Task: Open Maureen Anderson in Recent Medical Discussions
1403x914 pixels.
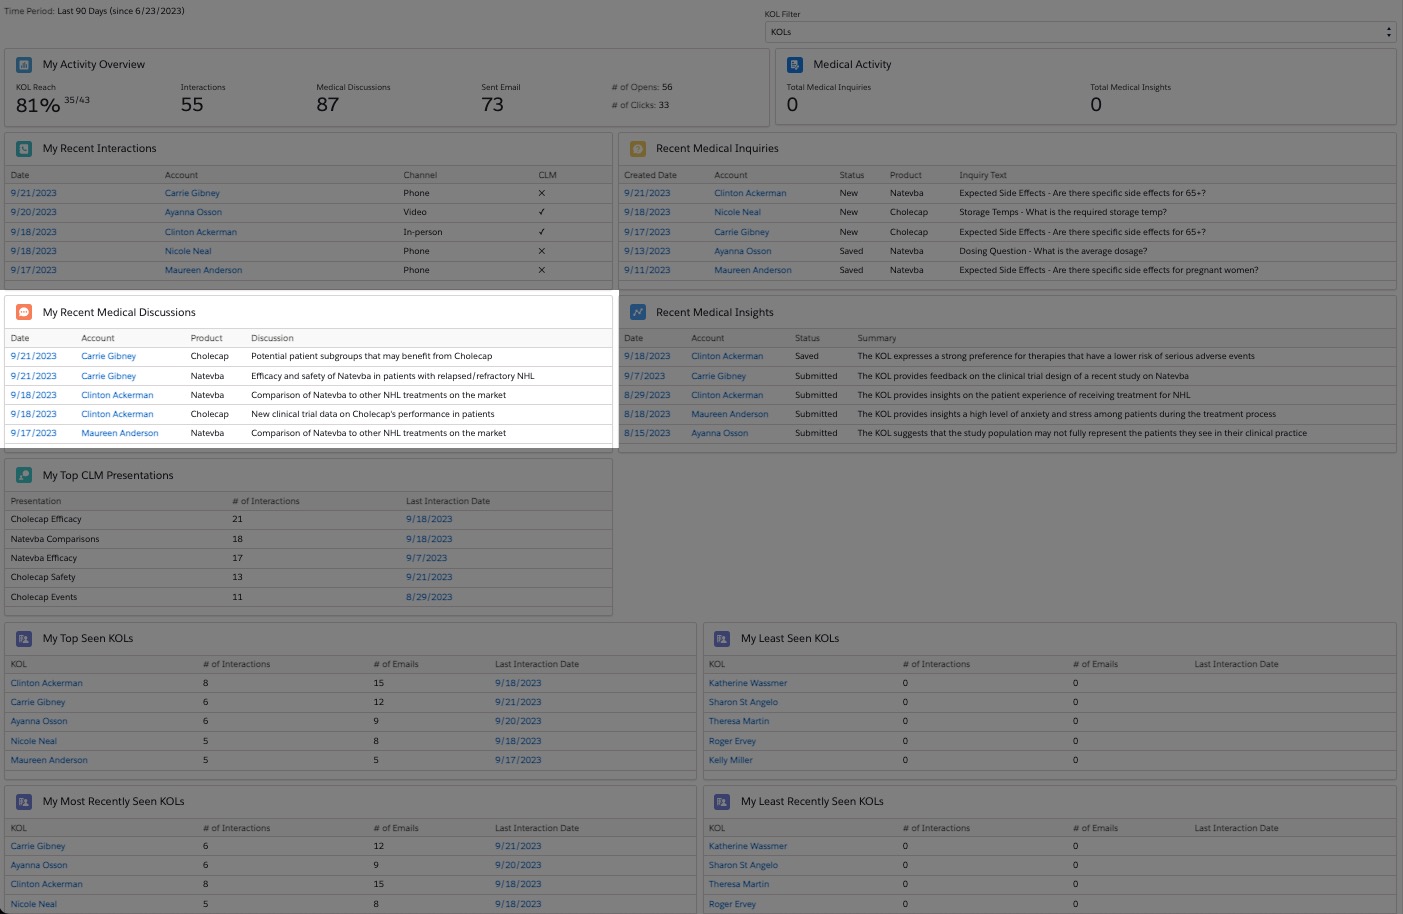Action: [x=120, y=433]
